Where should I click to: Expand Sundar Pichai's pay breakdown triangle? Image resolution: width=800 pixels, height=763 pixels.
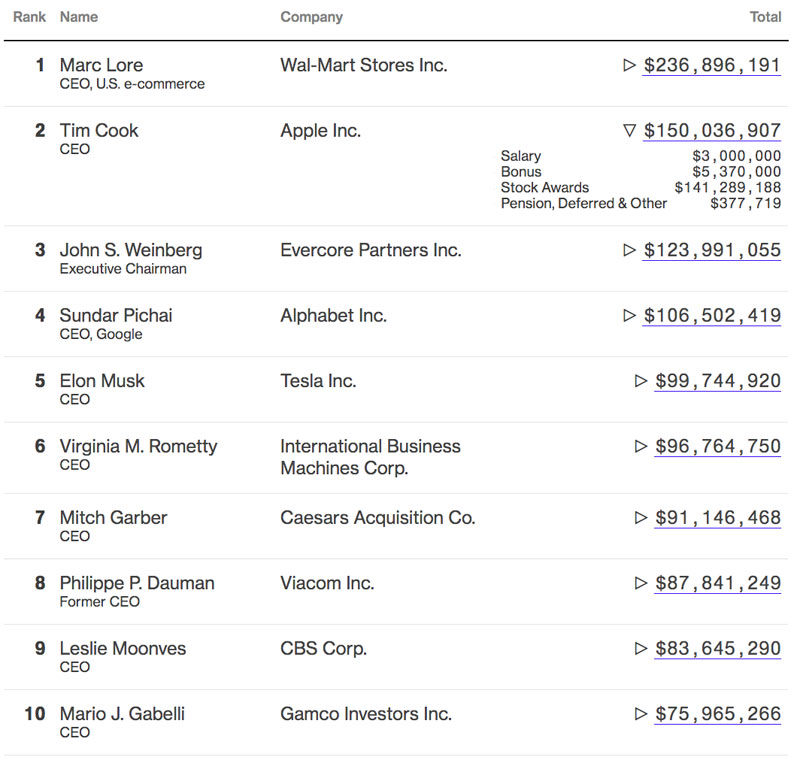[x=630, y=315]
